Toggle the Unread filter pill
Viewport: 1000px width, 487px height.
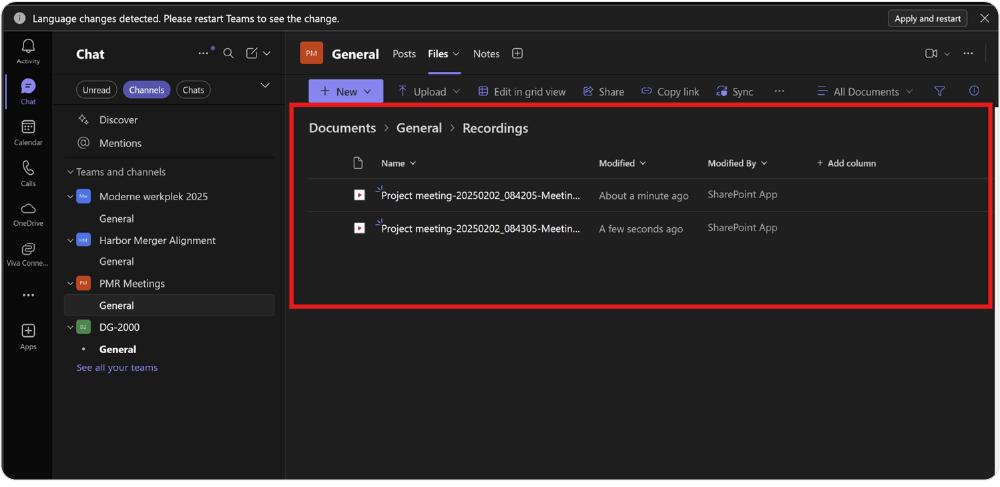(x=97, y=90)
